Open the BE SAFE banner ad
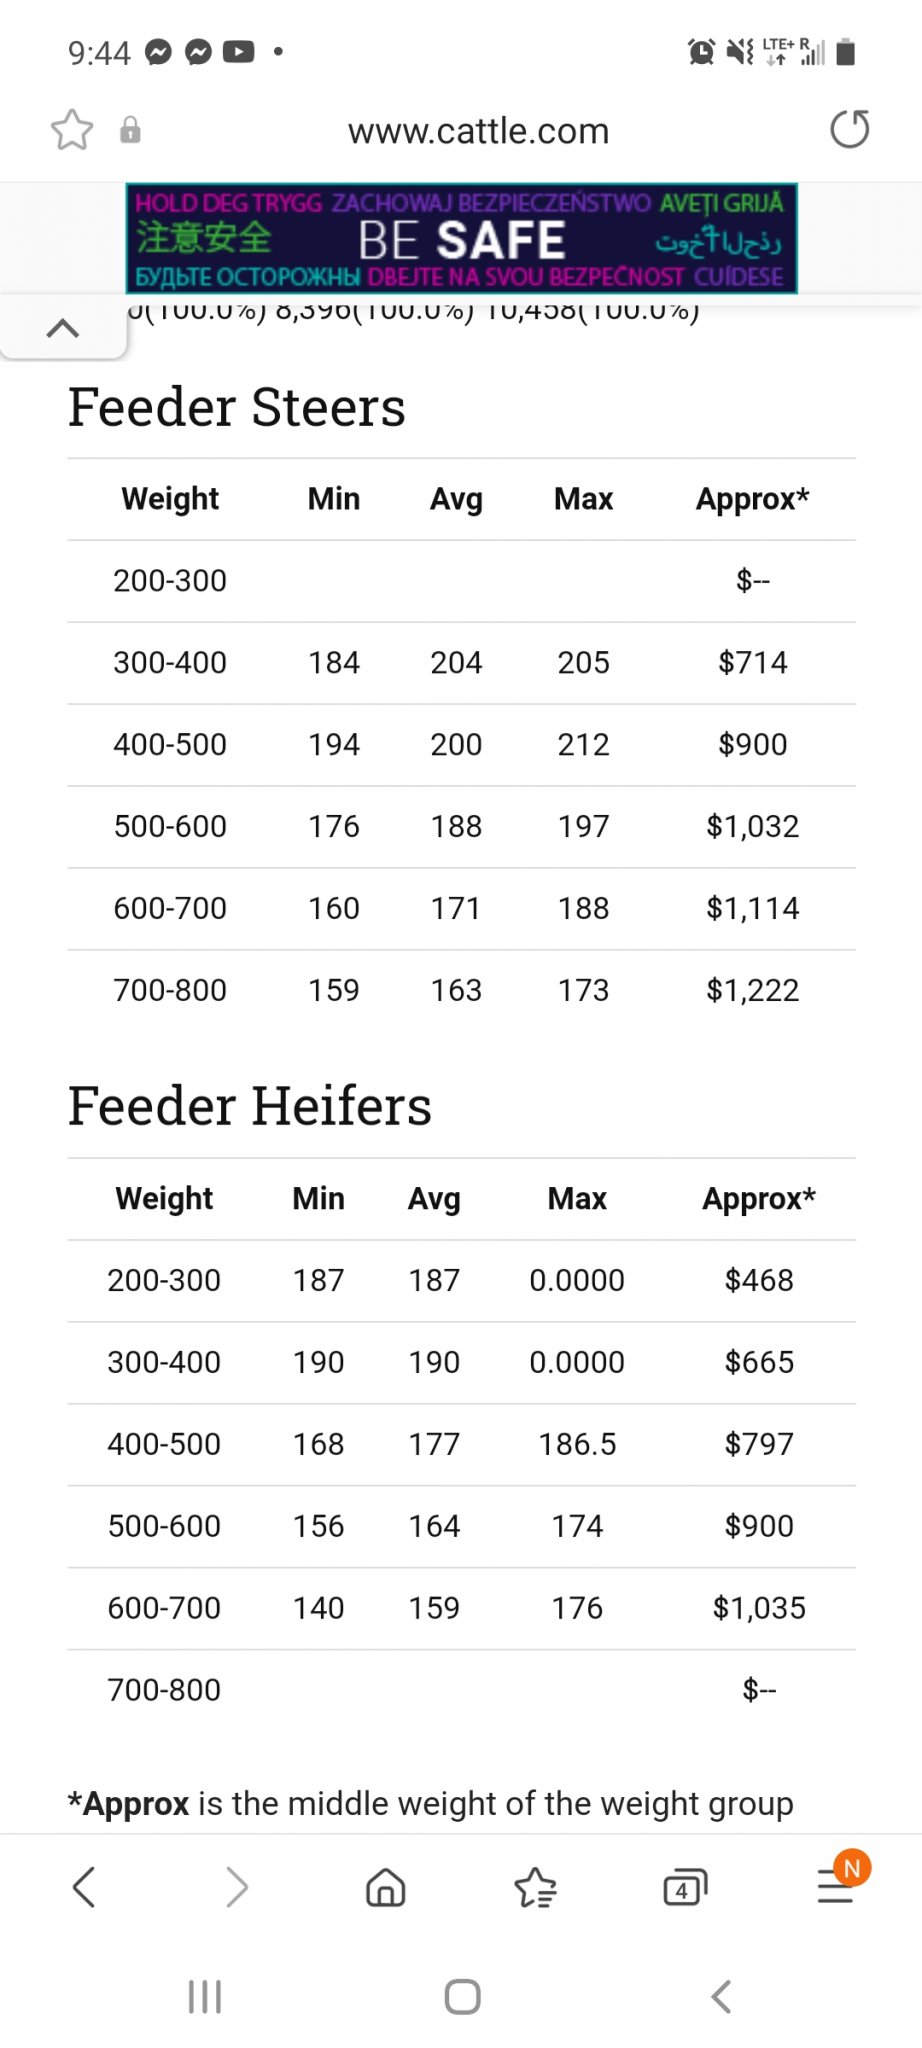Image resolution: width=922 pixels, height=2048 pixels. point(461,238)
